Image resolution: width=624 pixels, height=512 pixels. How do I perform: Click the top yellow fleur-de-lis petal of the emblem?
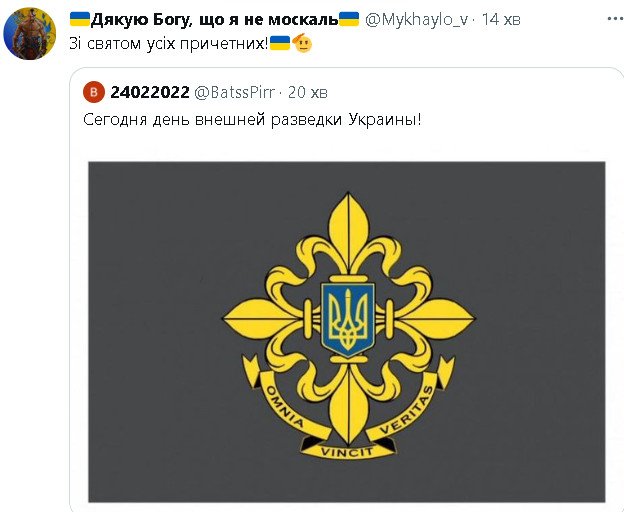click(348, 233)
